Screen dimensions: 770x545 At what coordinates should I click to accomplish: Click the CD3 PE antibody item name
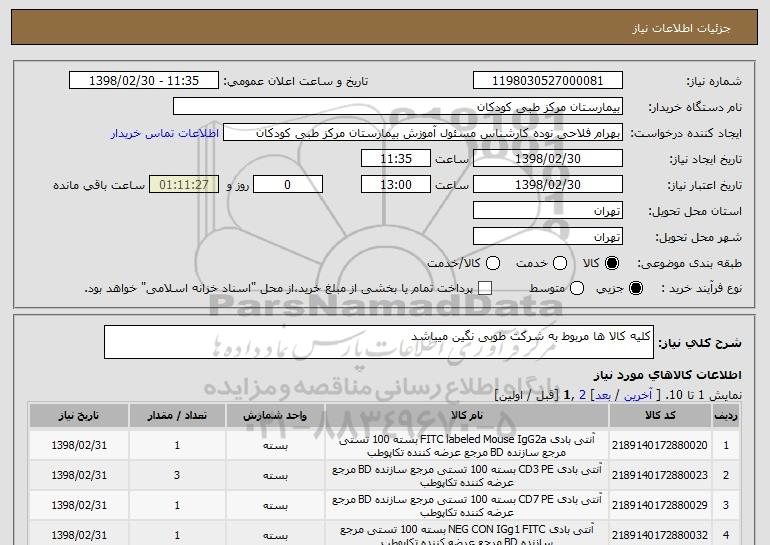click(467, 475)
